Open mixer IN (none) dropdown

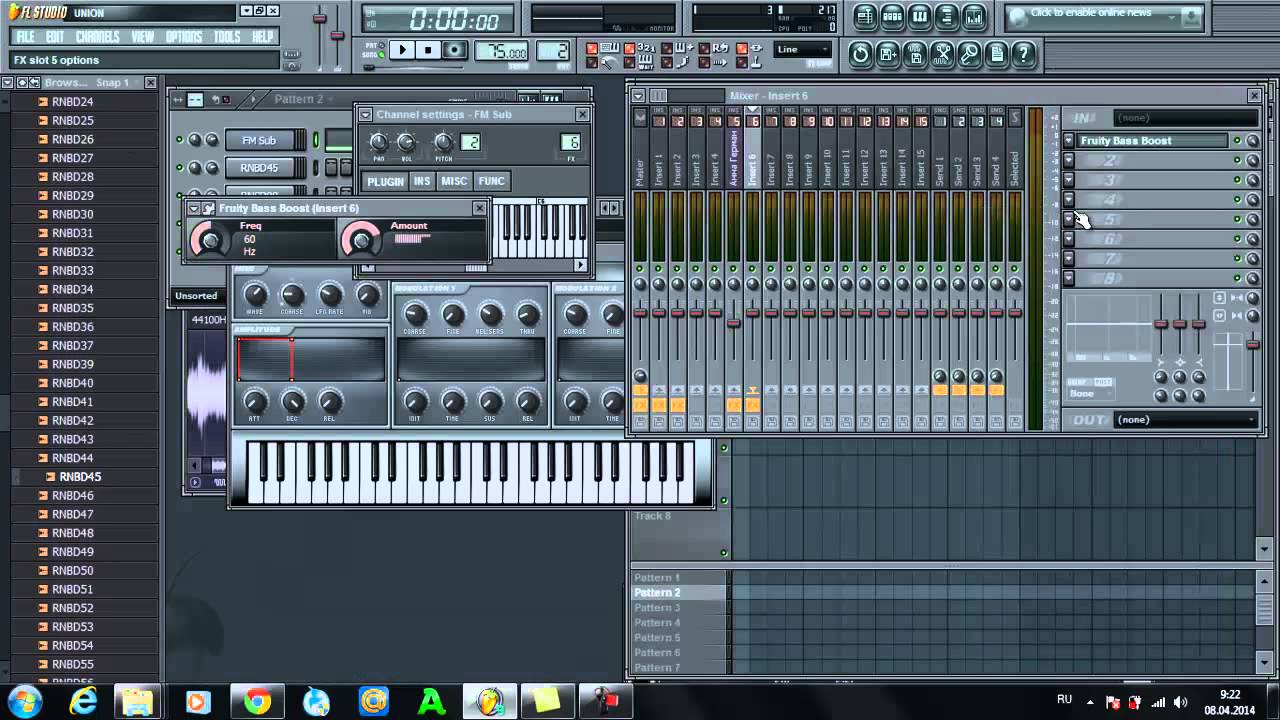click(1185, 118)
